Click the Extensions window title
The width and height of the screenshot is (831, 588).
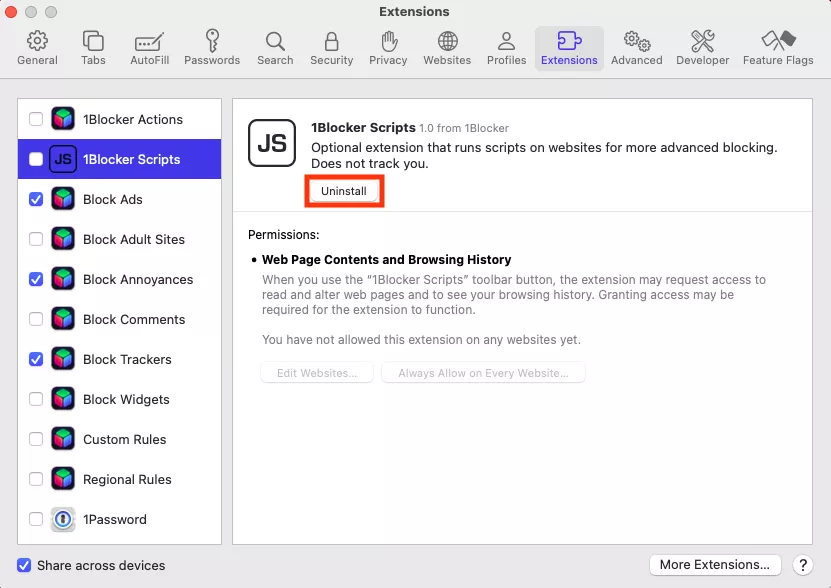414,12
